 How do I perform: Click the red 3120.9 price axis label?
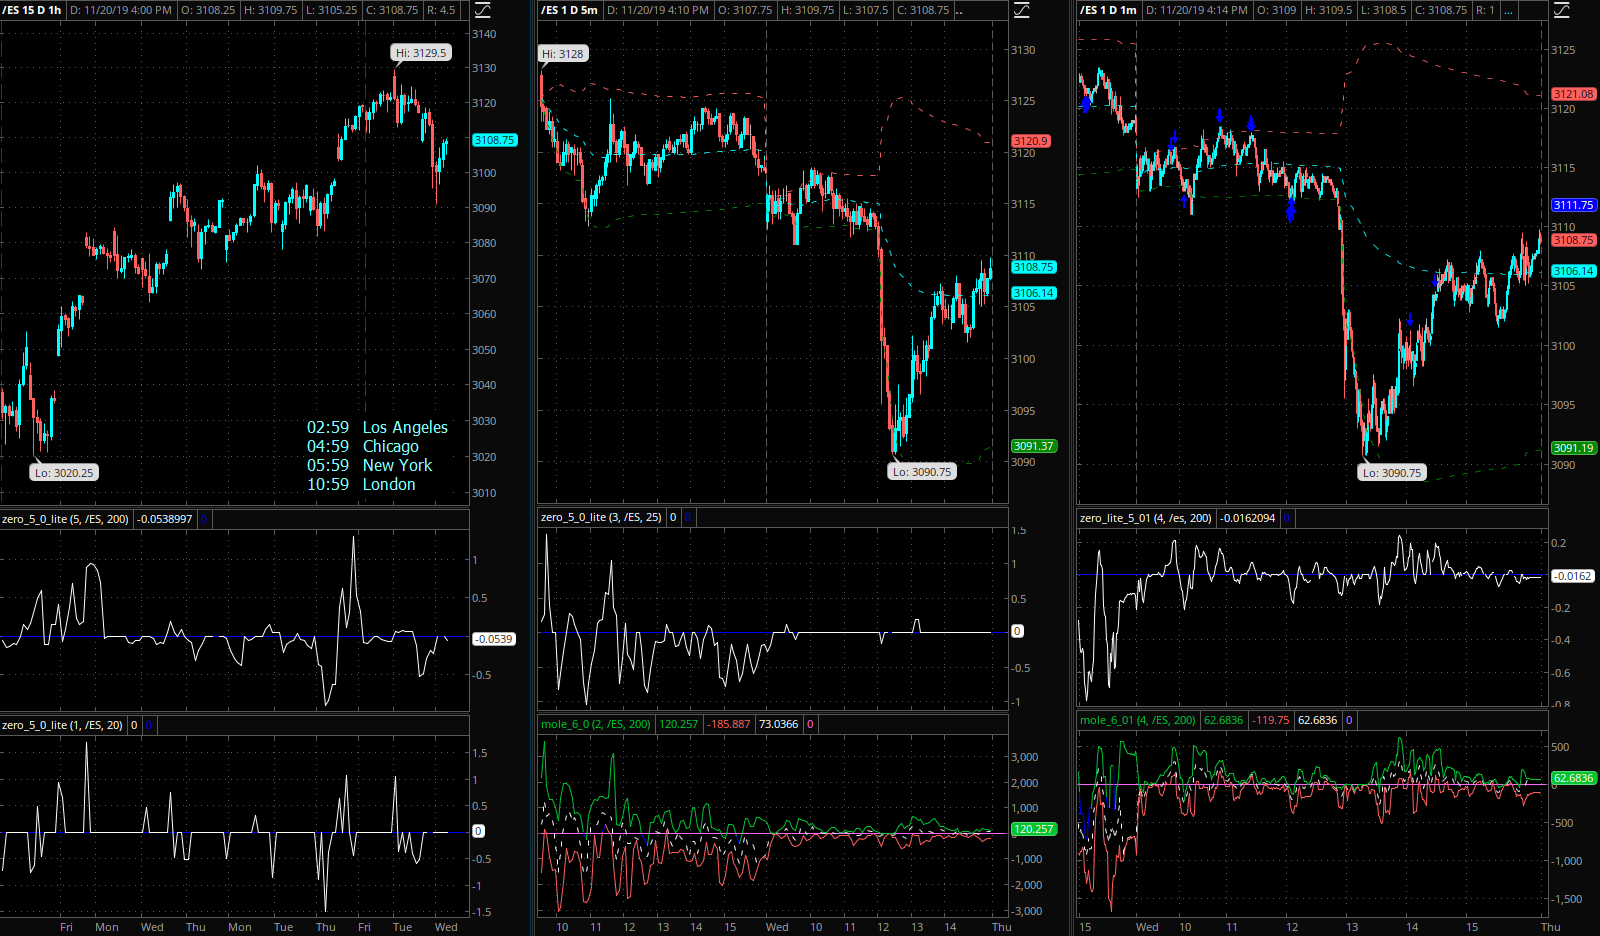(1030, 141)
